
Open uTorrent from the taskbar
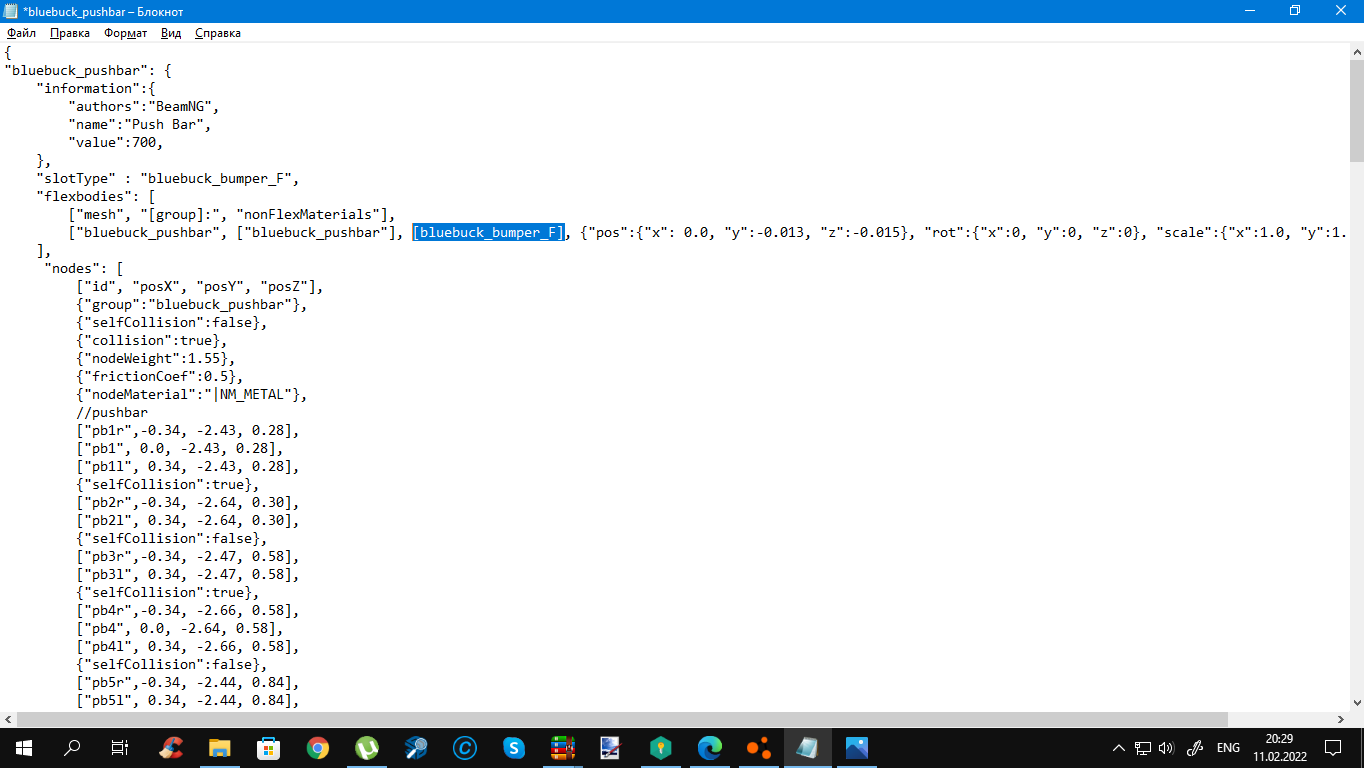[367, 747]
